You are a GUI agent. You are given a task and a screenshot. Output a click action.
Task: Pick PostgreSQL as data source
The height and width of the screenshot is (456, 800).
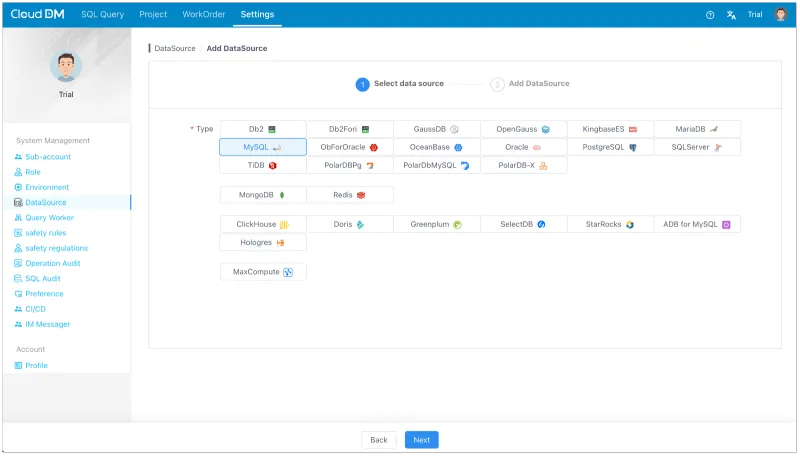pos(610,147)
